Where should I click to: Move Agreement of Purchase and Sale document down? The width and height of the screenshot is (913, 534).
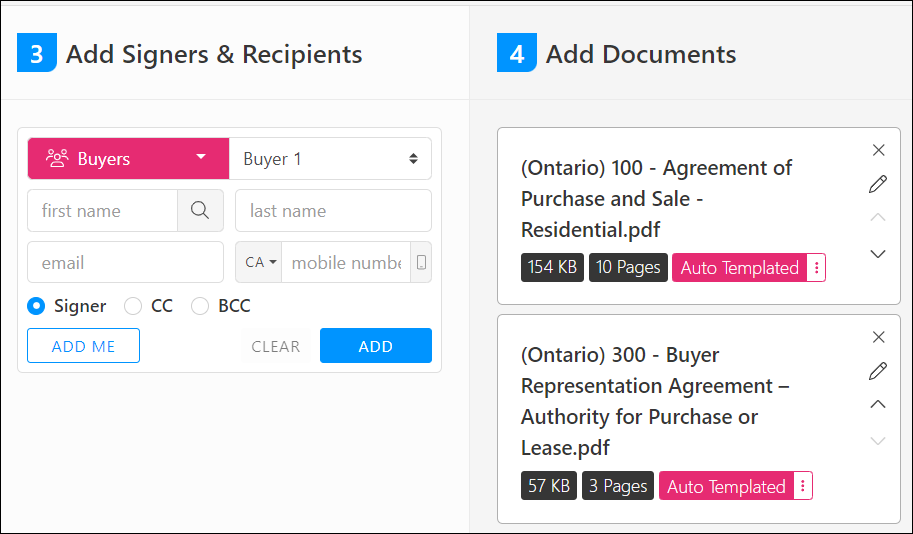[x=878, y=254]
